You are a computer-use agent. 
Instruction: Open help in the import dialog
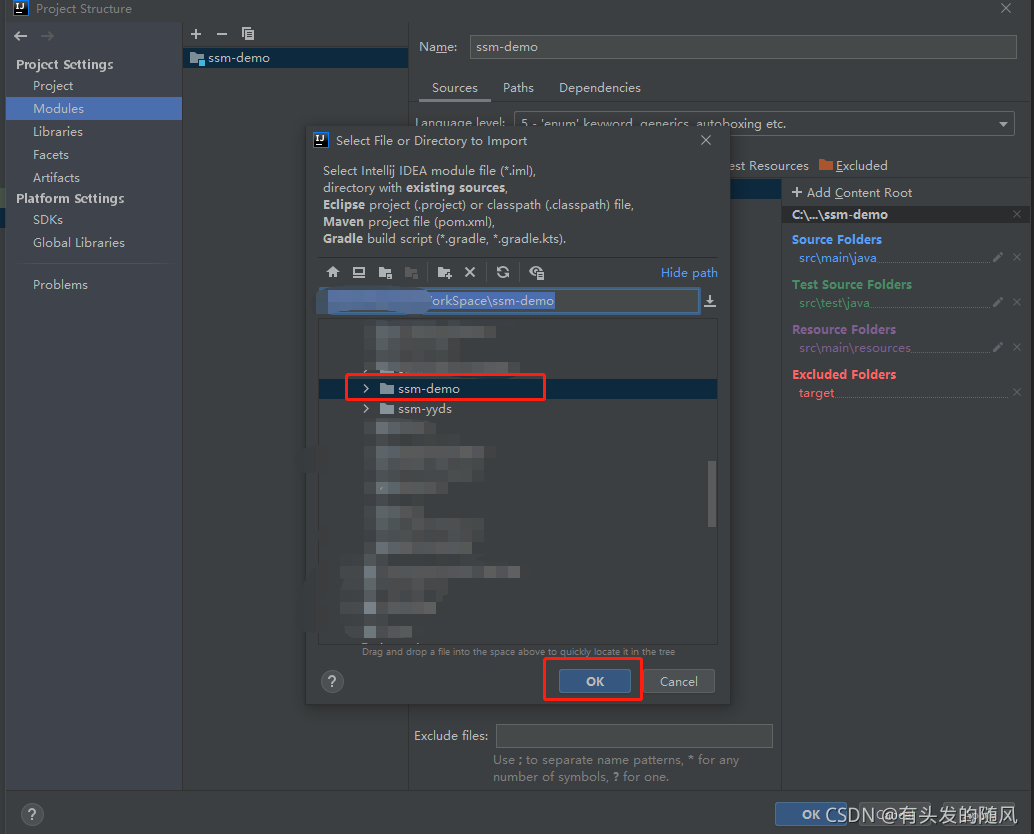(x=332, y=682)
